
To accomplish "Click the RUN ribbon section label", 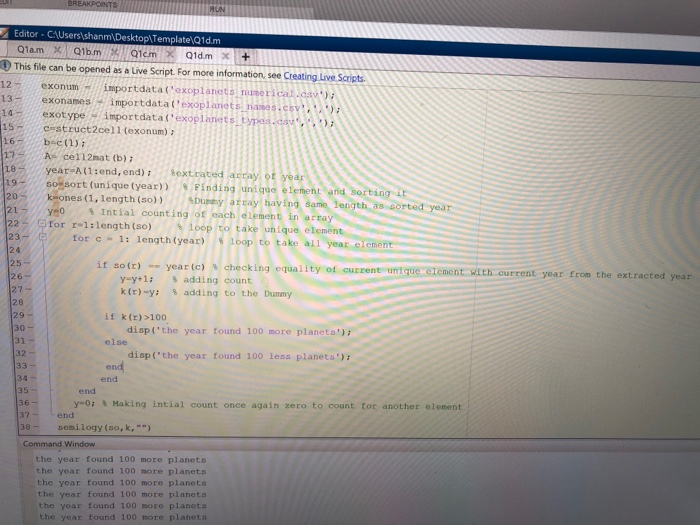I will (x=217, y=9).
